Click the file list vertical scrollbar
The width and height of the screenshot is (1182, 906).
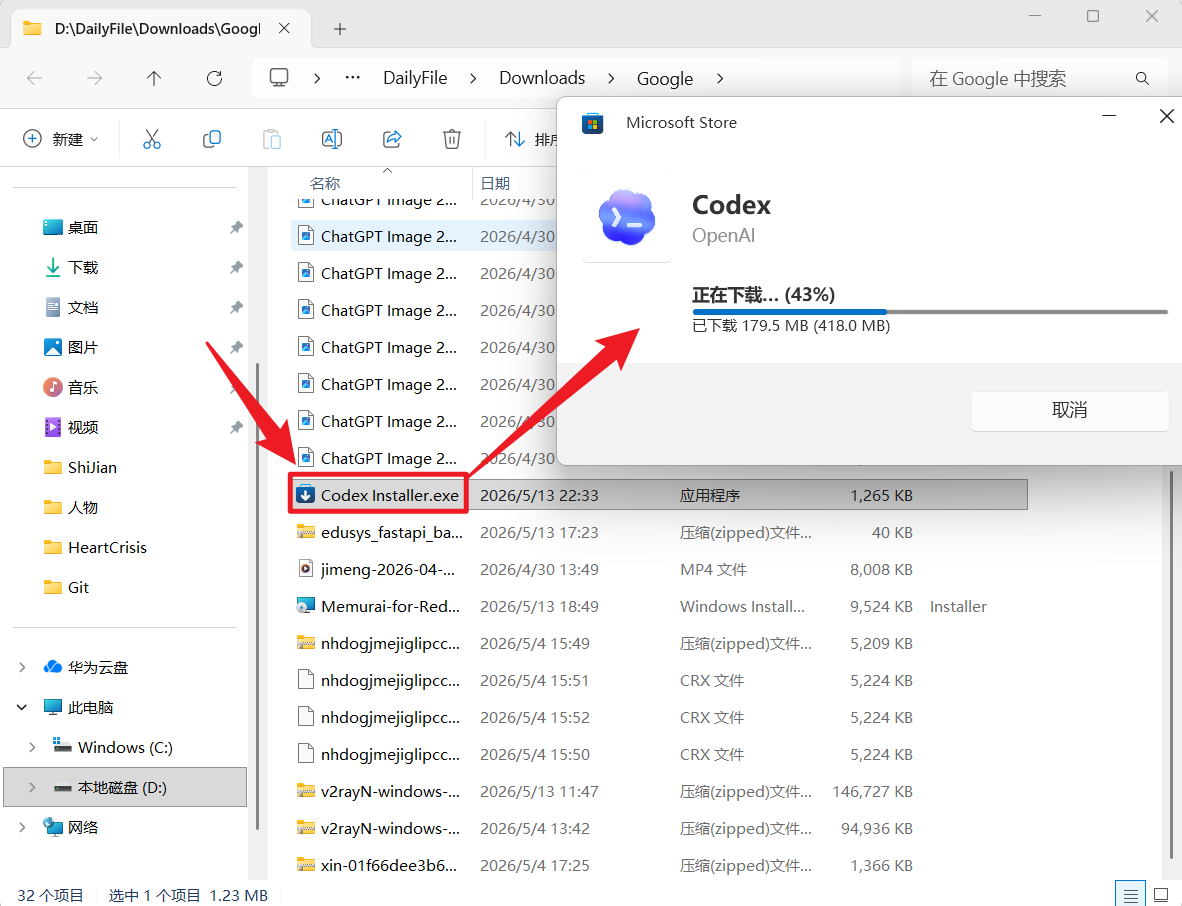coord(1171,663)
